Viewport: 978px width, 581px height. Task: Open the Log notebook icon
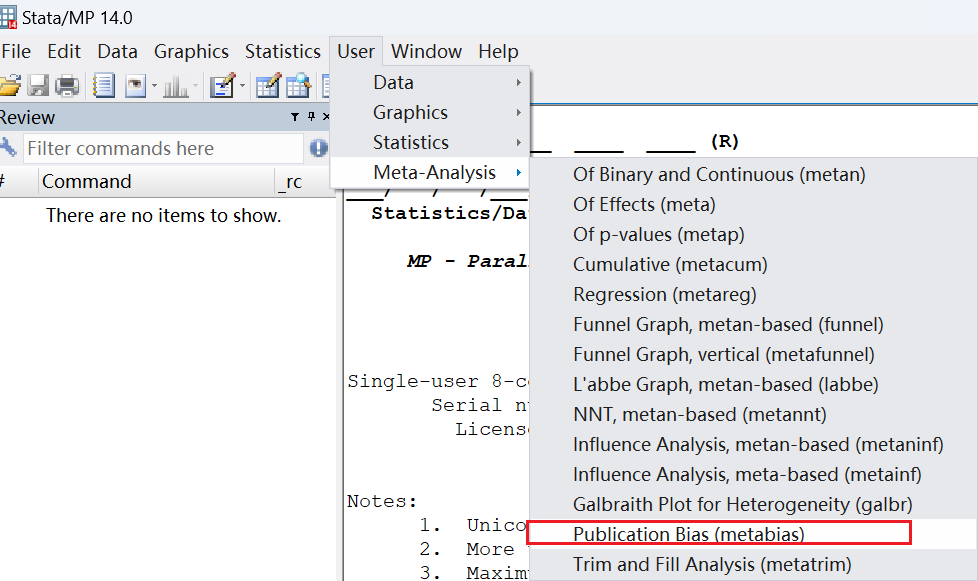coord(104,85)
